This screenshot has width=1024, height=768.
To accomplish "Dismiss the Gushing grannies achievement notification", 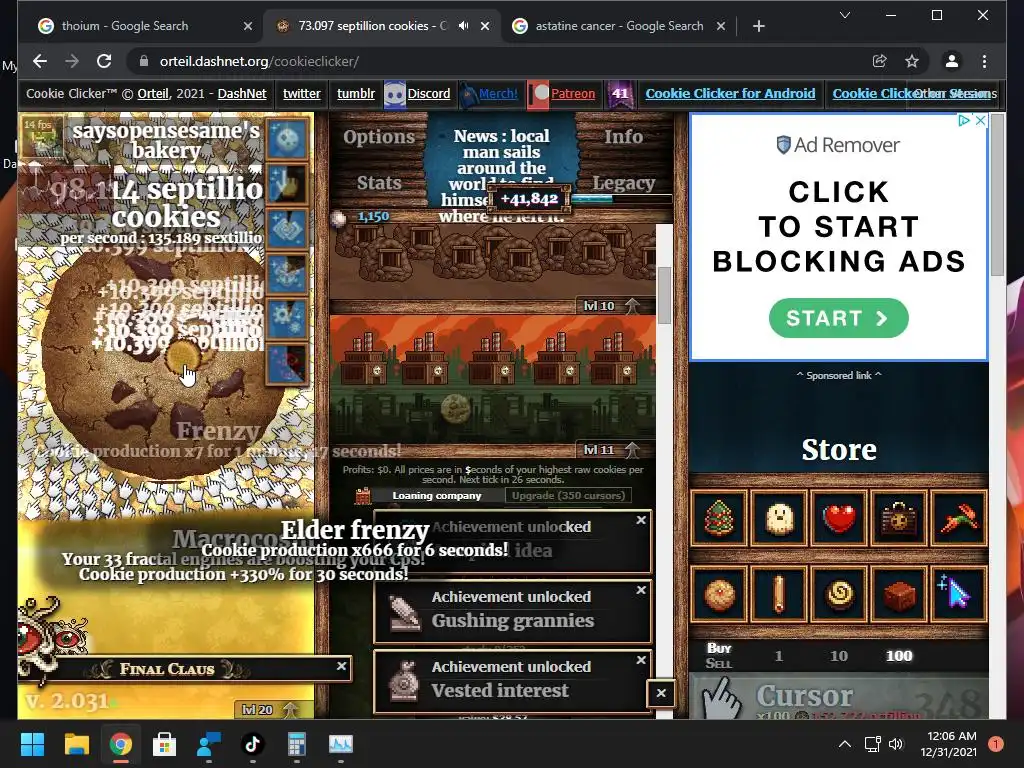I will click(641, 590).
